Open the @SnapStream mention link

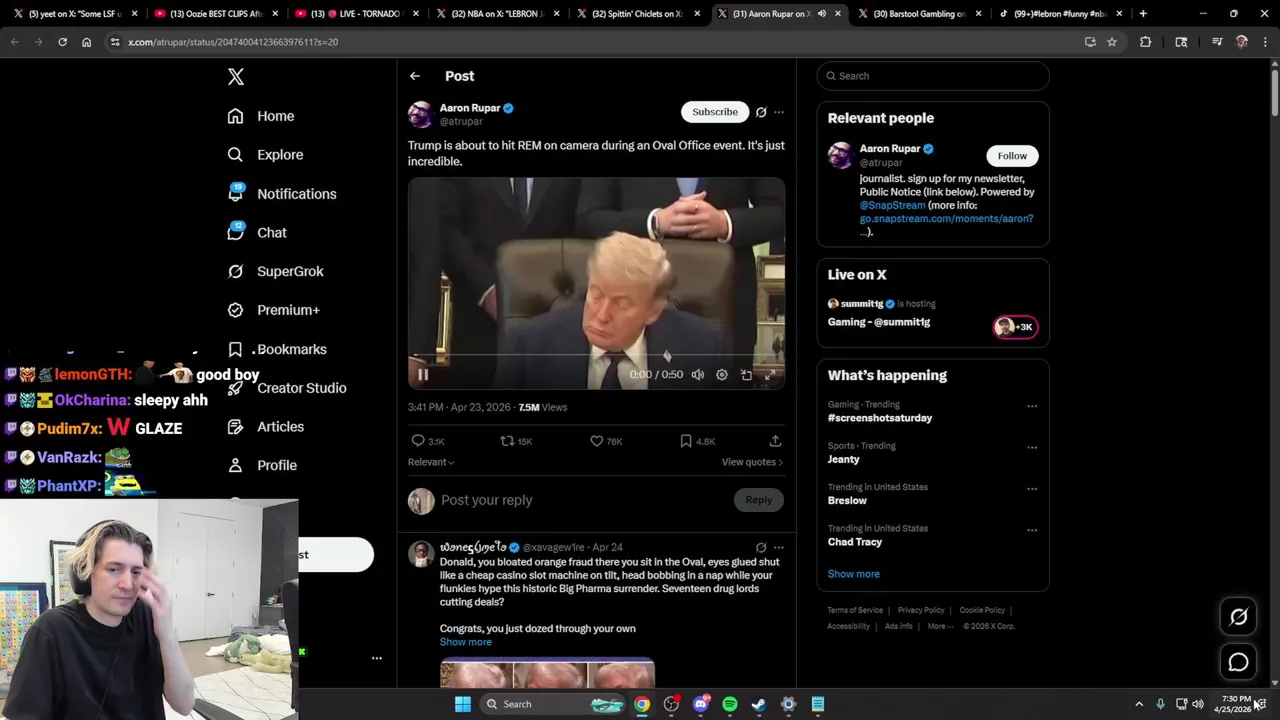892,205
